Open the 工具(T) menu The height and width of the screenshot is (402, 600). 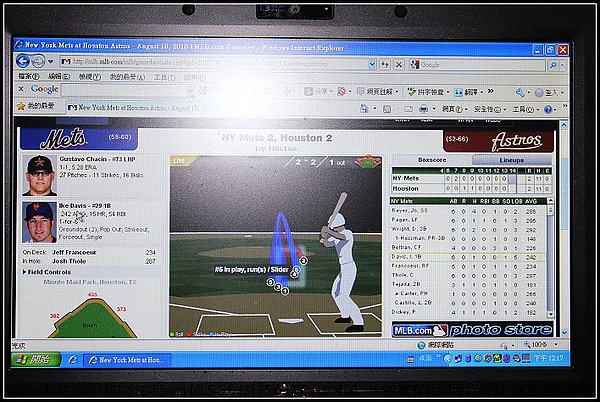(165, 77)
